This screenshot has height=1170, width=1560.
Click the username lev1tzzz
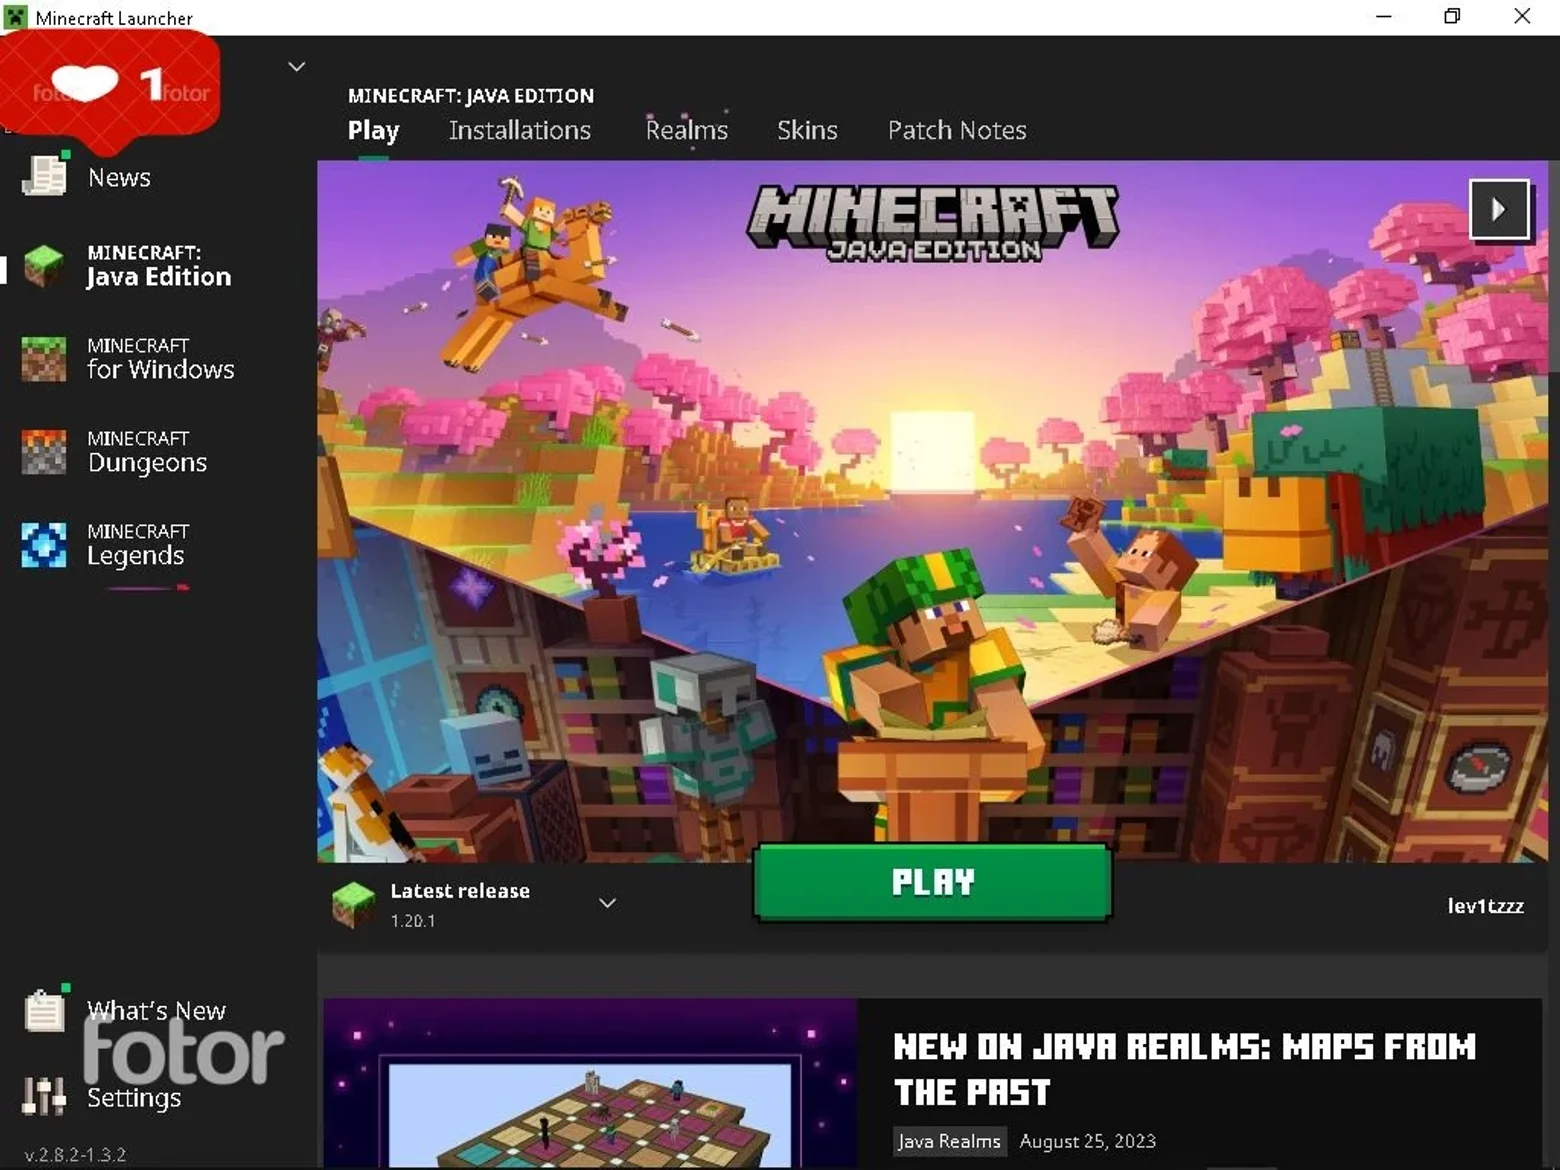point(1486,906)
